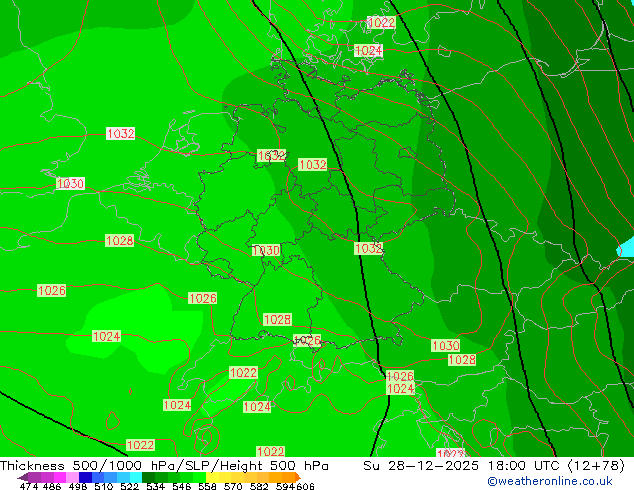Click the legend value 594
This screenshot has width=634, height=490.
[285, 486]
